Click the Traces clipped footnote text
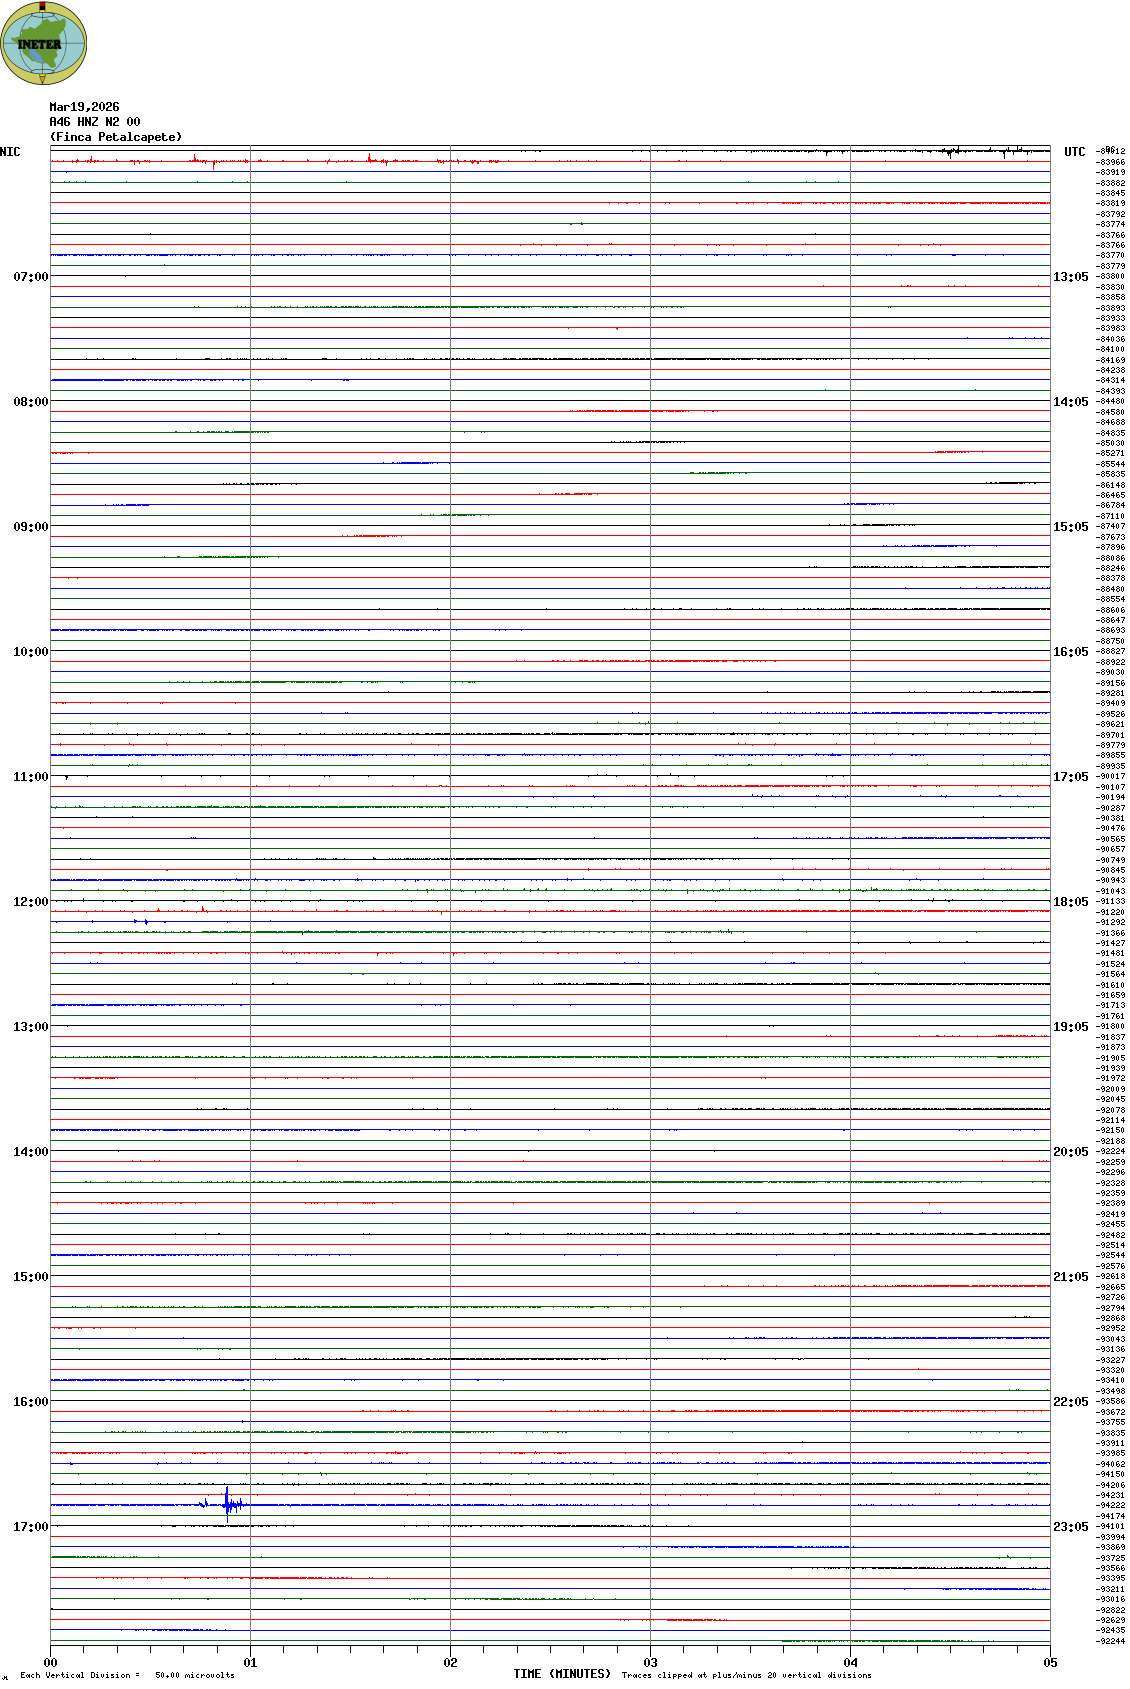This screenshot has width=1130, height=1689. pos(746,1675)
